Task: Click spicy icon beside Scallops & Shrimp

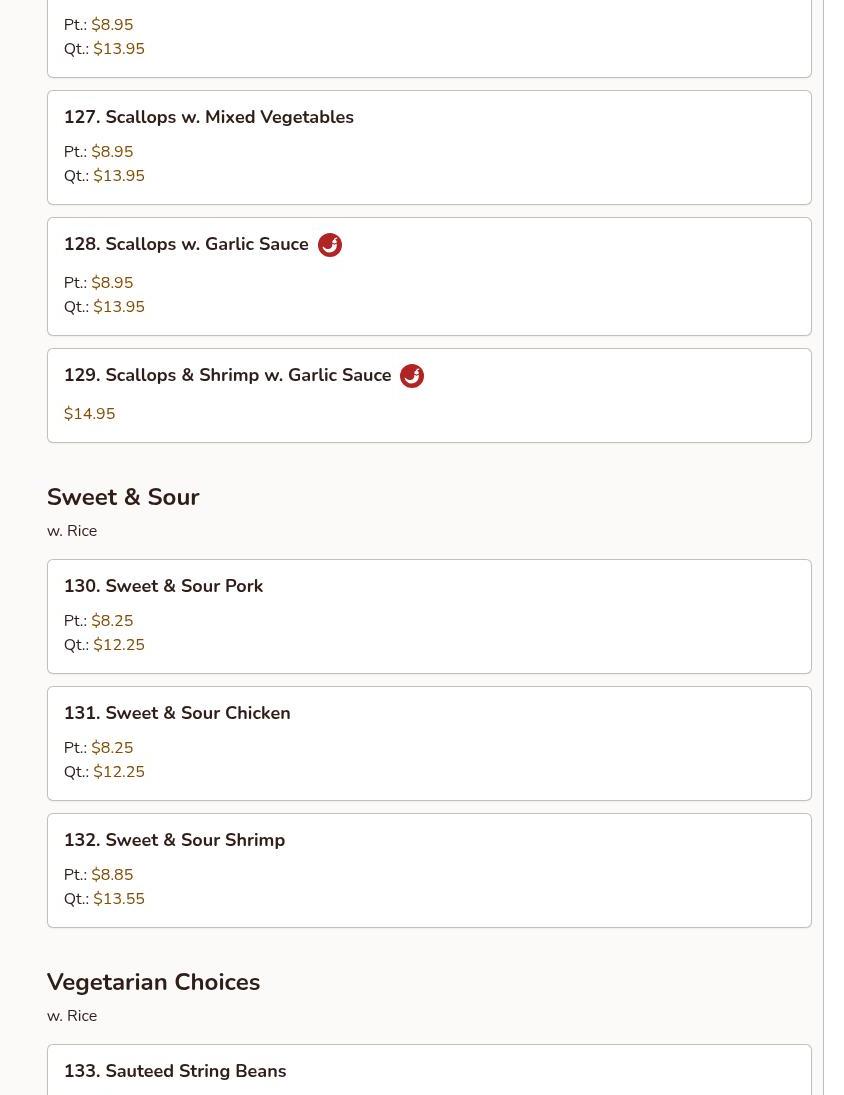Action: 411,376
